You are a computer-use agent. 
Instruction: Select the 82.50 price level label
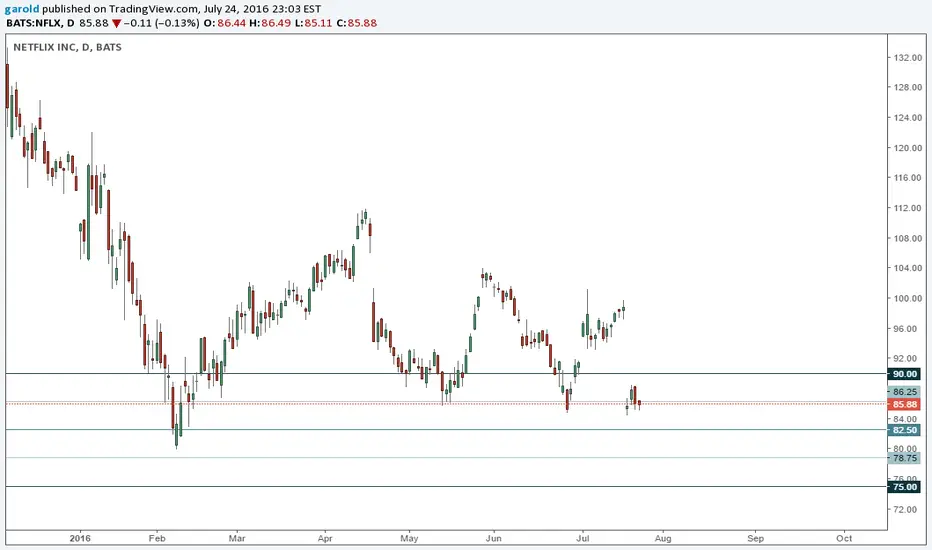pos(904,430)
